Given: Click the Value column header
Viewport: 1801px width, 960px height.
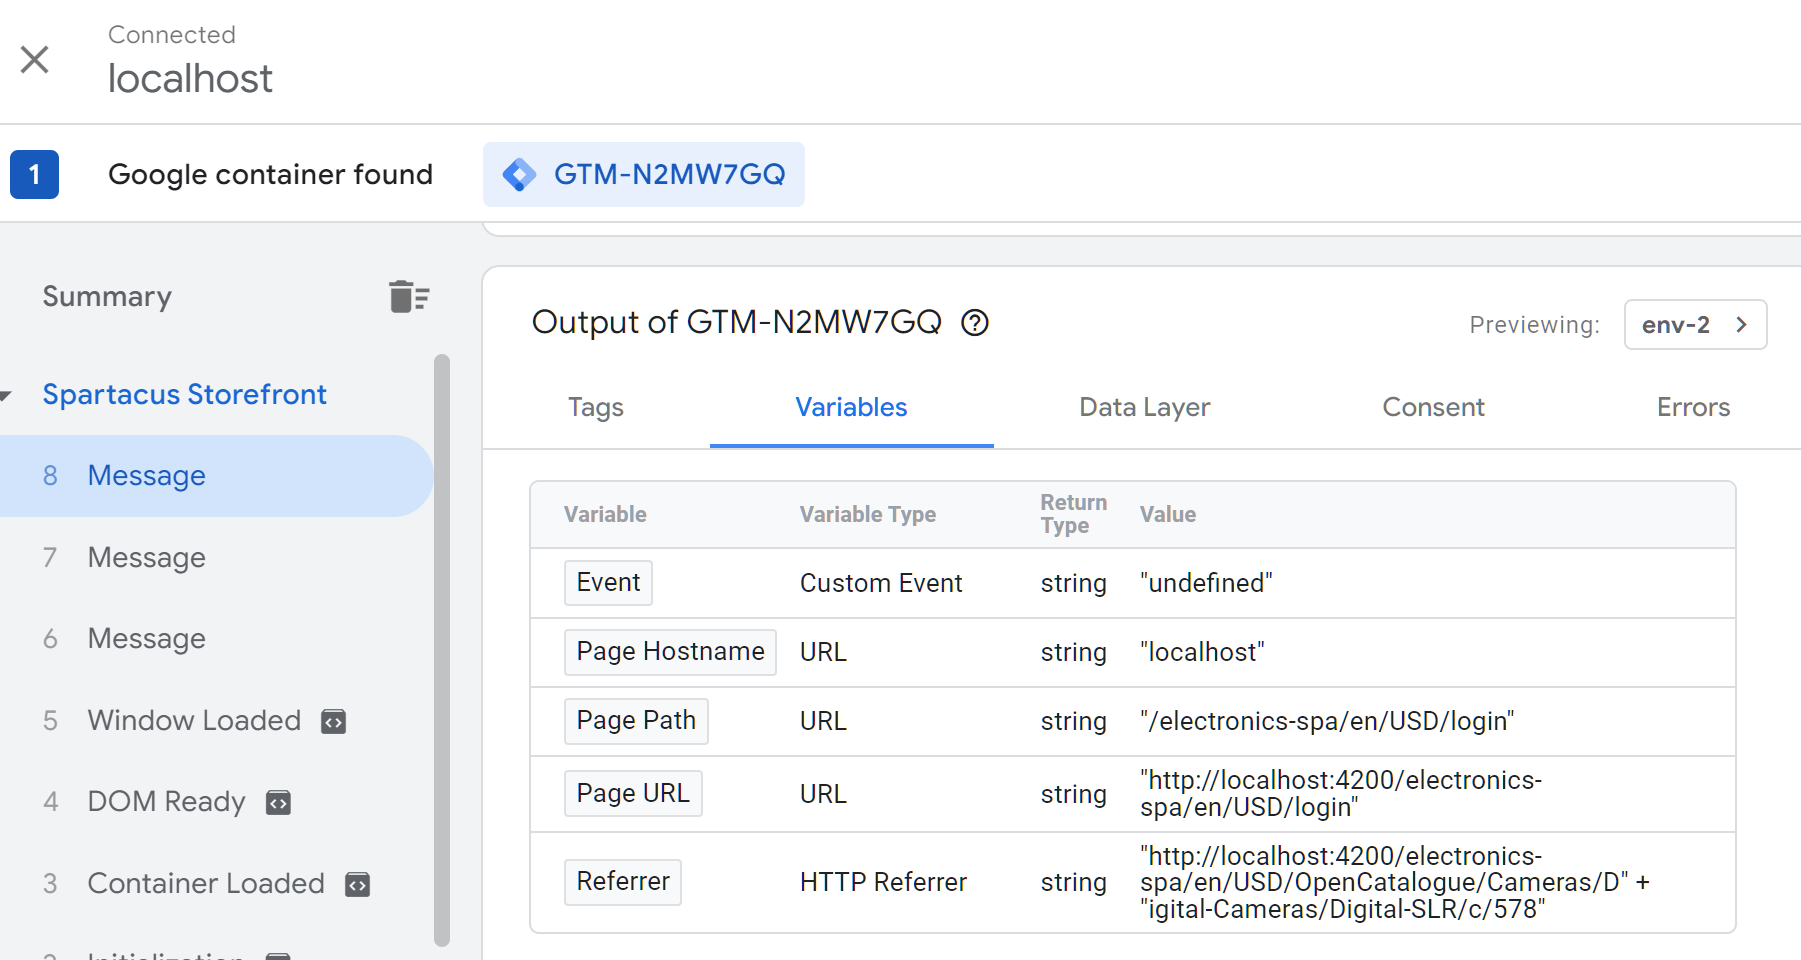Looking at the screenshot, I should click(x=1168, y=515).
